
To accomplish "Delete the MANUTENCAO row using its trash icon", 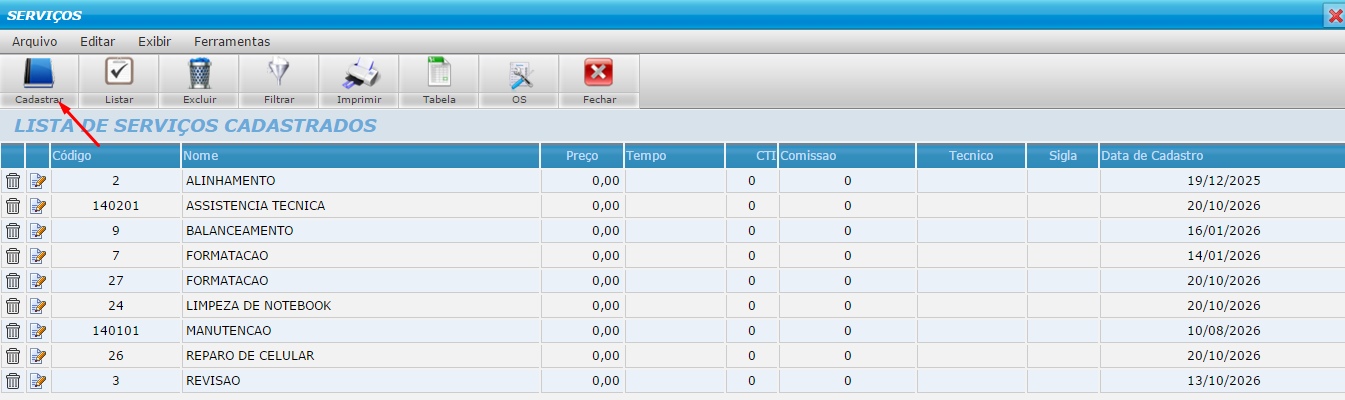I will click(13, 331).
